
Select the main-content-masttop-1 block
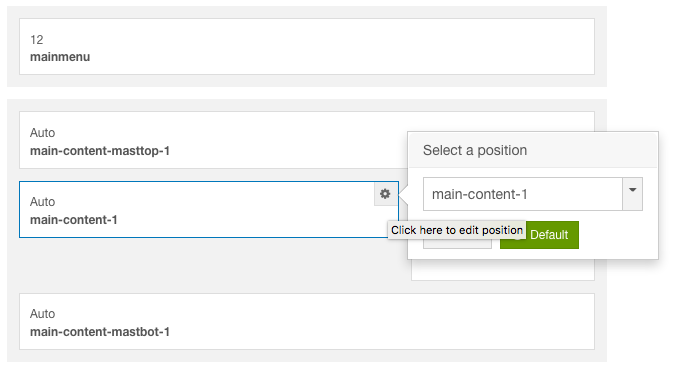[x=214, y=140]
